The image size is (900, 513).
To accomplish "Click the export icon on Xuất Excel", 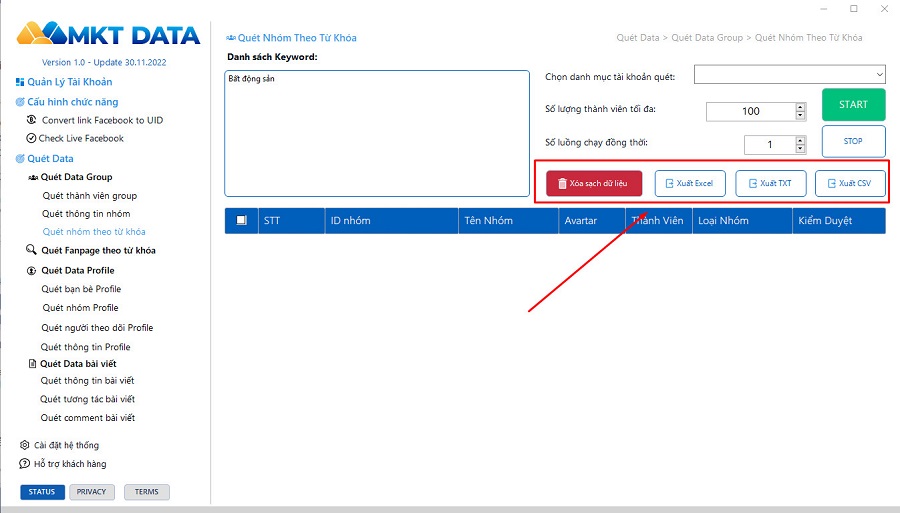I will [x=669, y=184].
